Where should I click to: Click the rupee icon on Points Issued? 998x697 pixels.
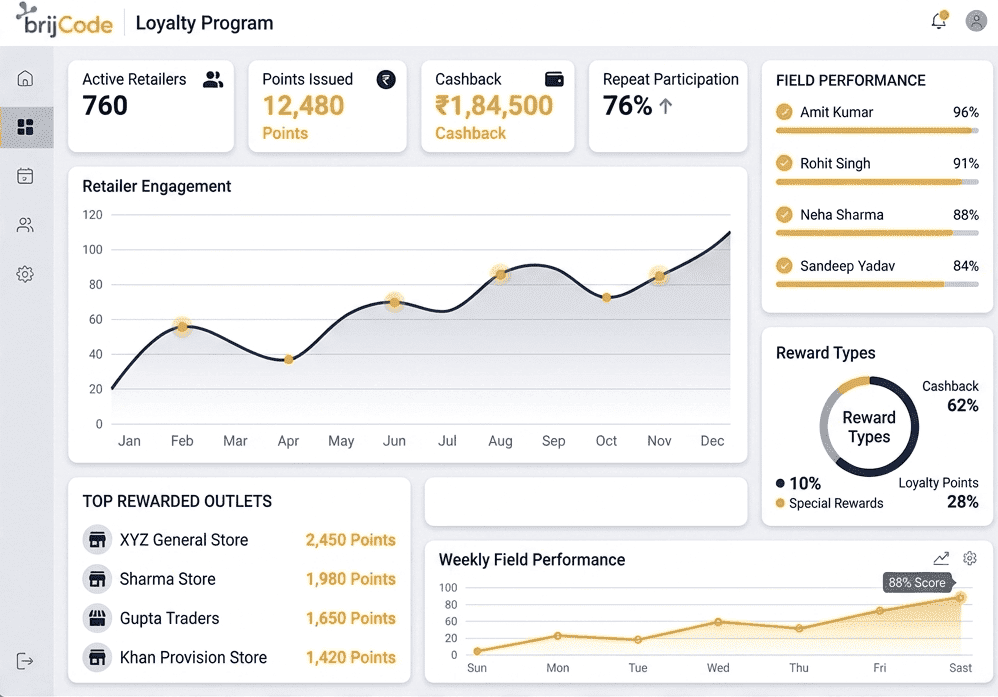(x=386, y=80)
